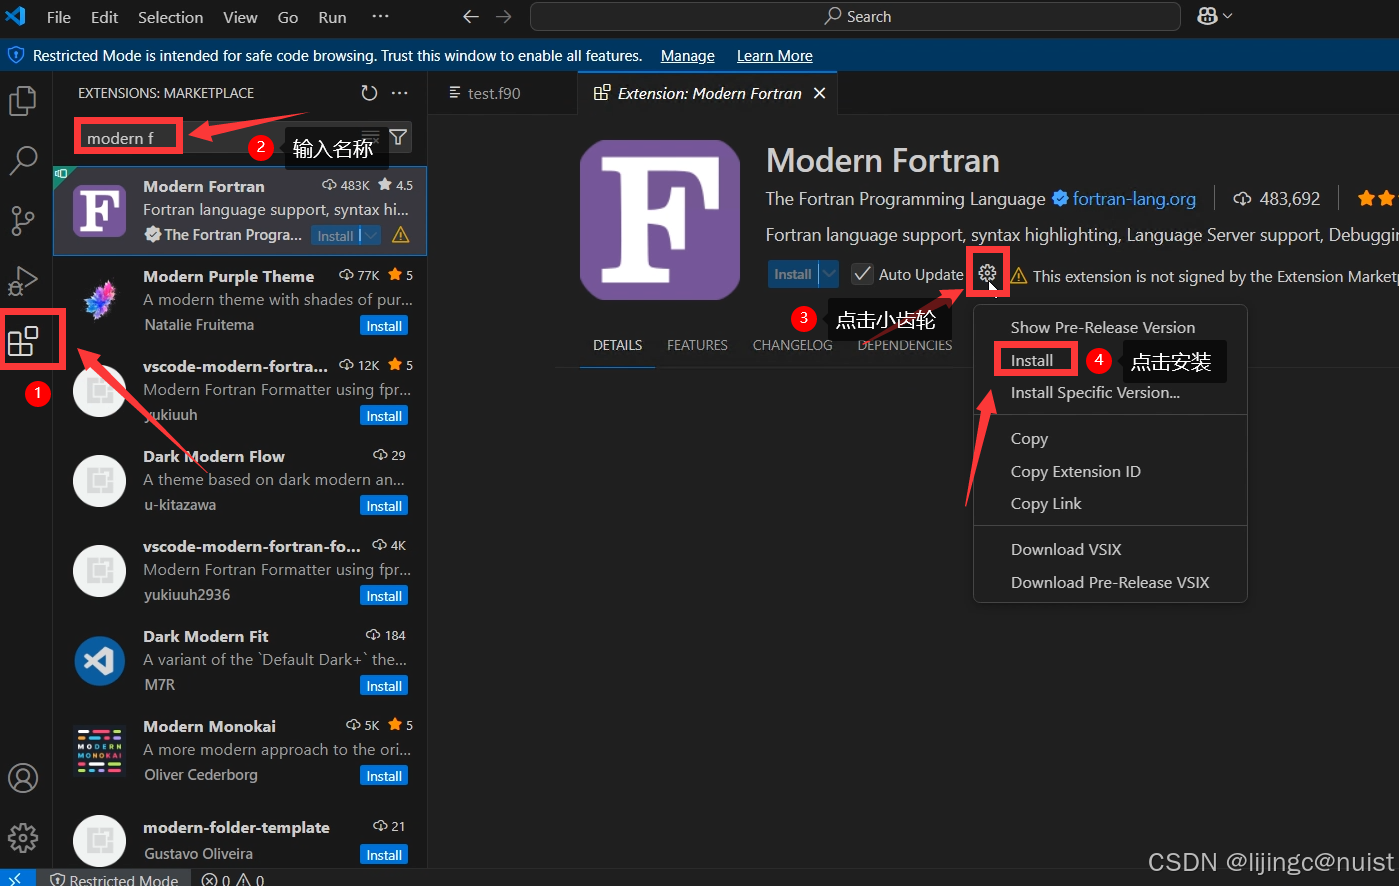
Task: Choose Download Pre-Release VSIX
Action: click(1110, 582)
